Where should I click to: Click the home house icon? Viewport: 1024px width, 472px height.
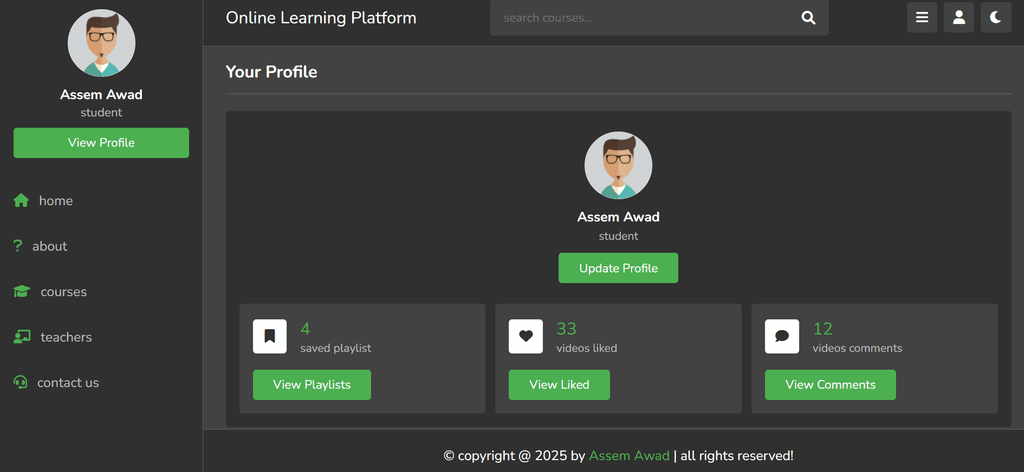point(21,201)
